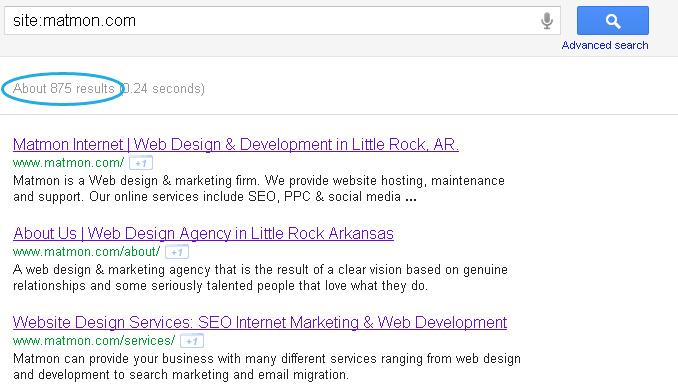
Task: Click the 'About 875 results' count text
Action: 64,89
